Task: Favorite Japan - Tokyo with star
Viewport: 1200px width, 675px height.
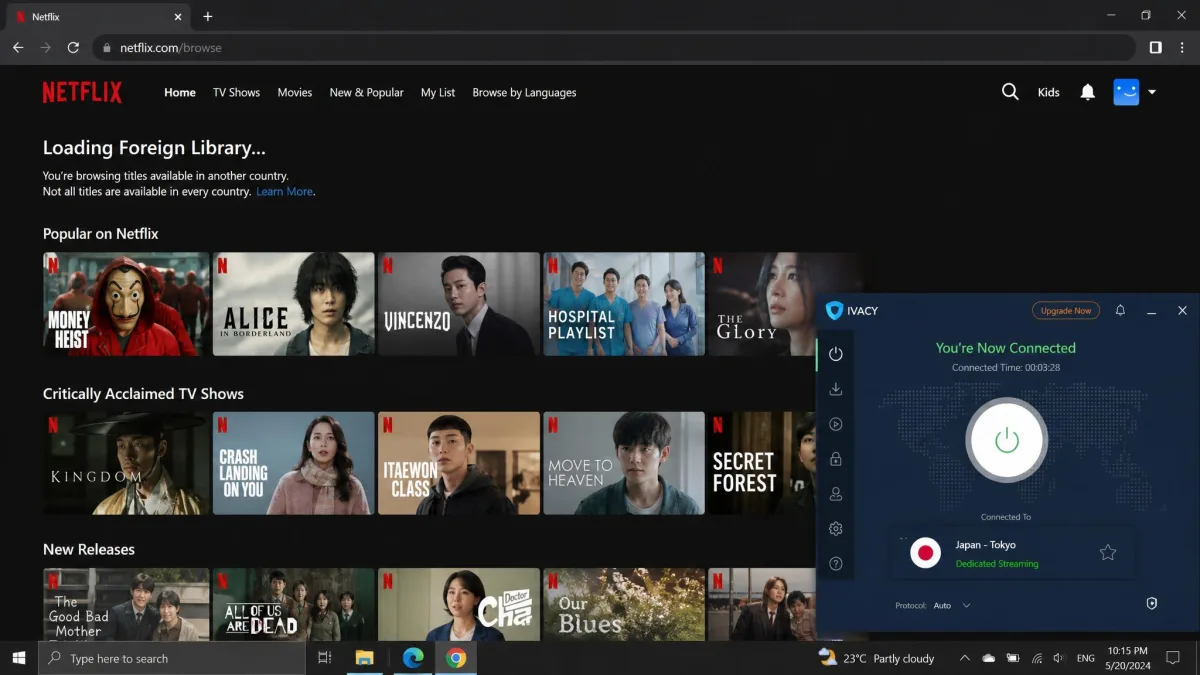Action: tap(1107, 552)
